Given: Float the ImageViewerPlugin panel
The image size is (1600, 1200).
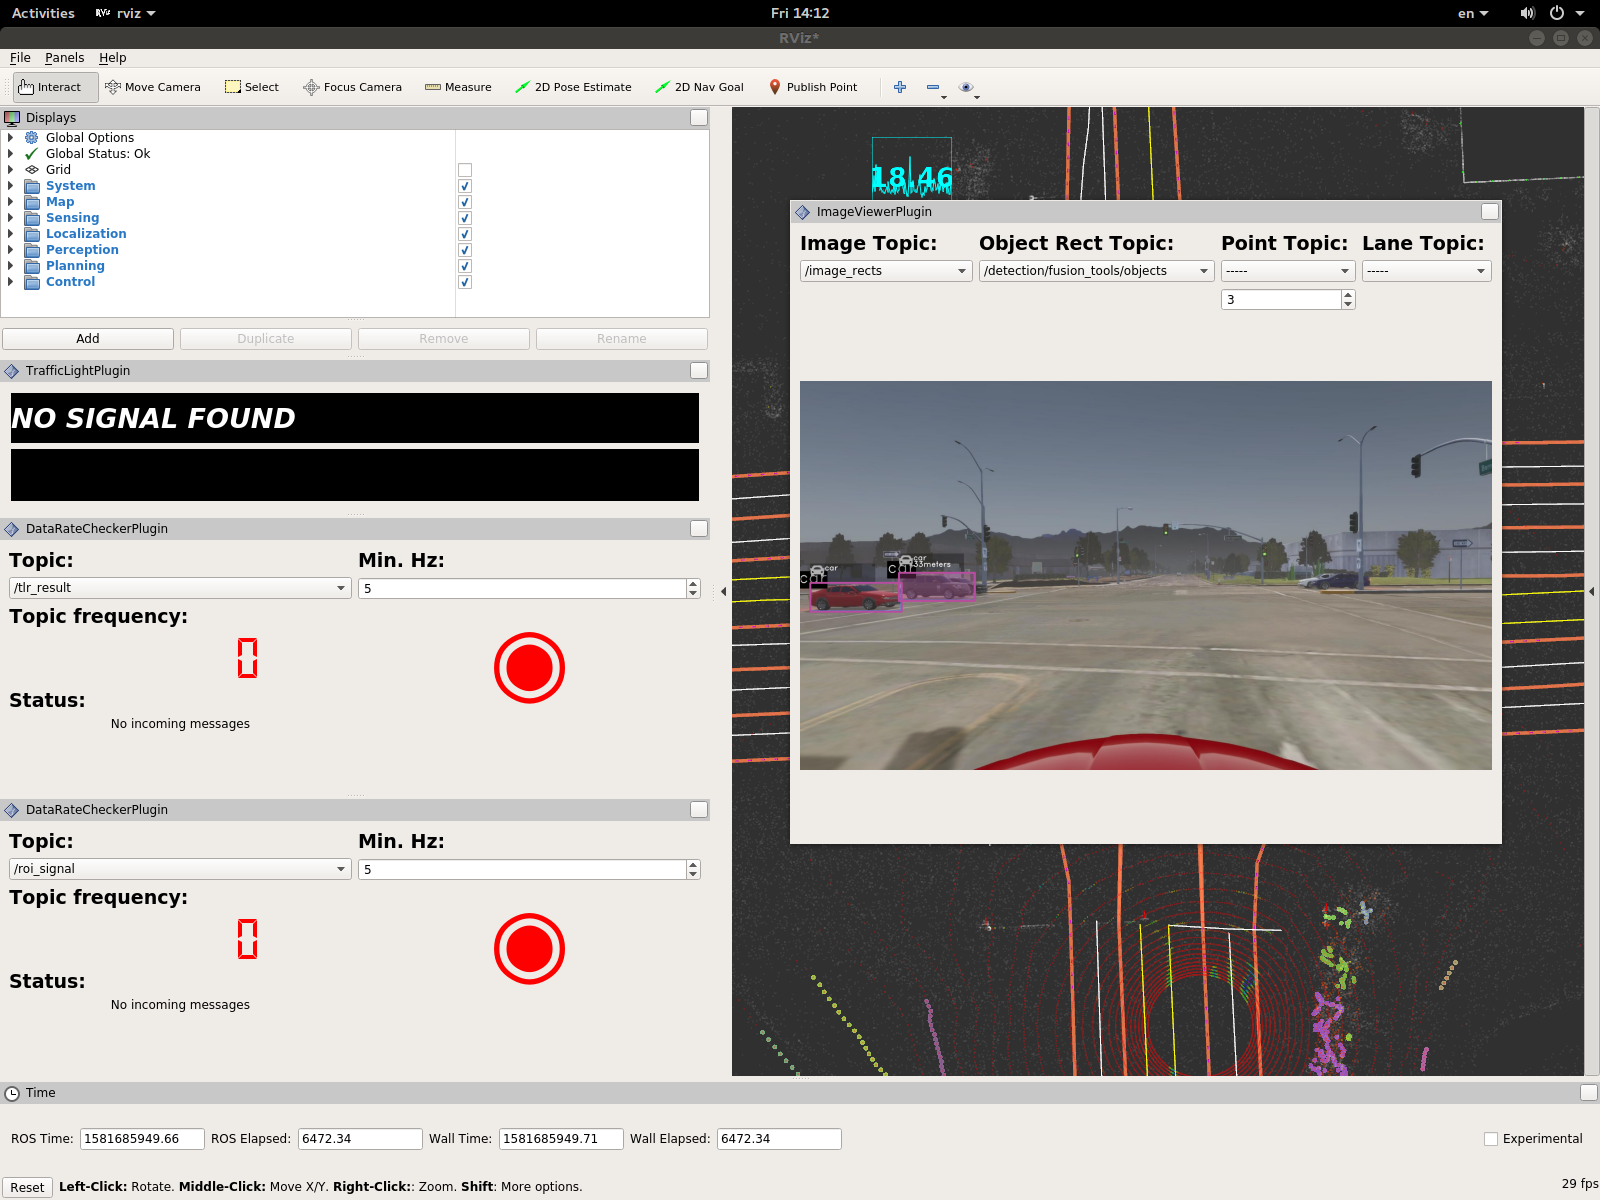Looking at the screenshot, I should tap(1490, 212).
